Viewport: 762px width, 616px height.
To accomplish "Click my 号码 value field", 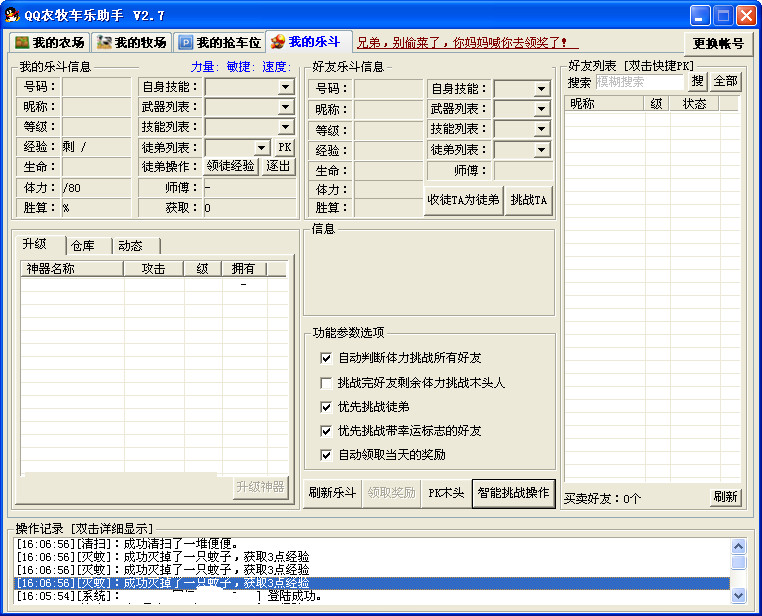I will [96, 87].
